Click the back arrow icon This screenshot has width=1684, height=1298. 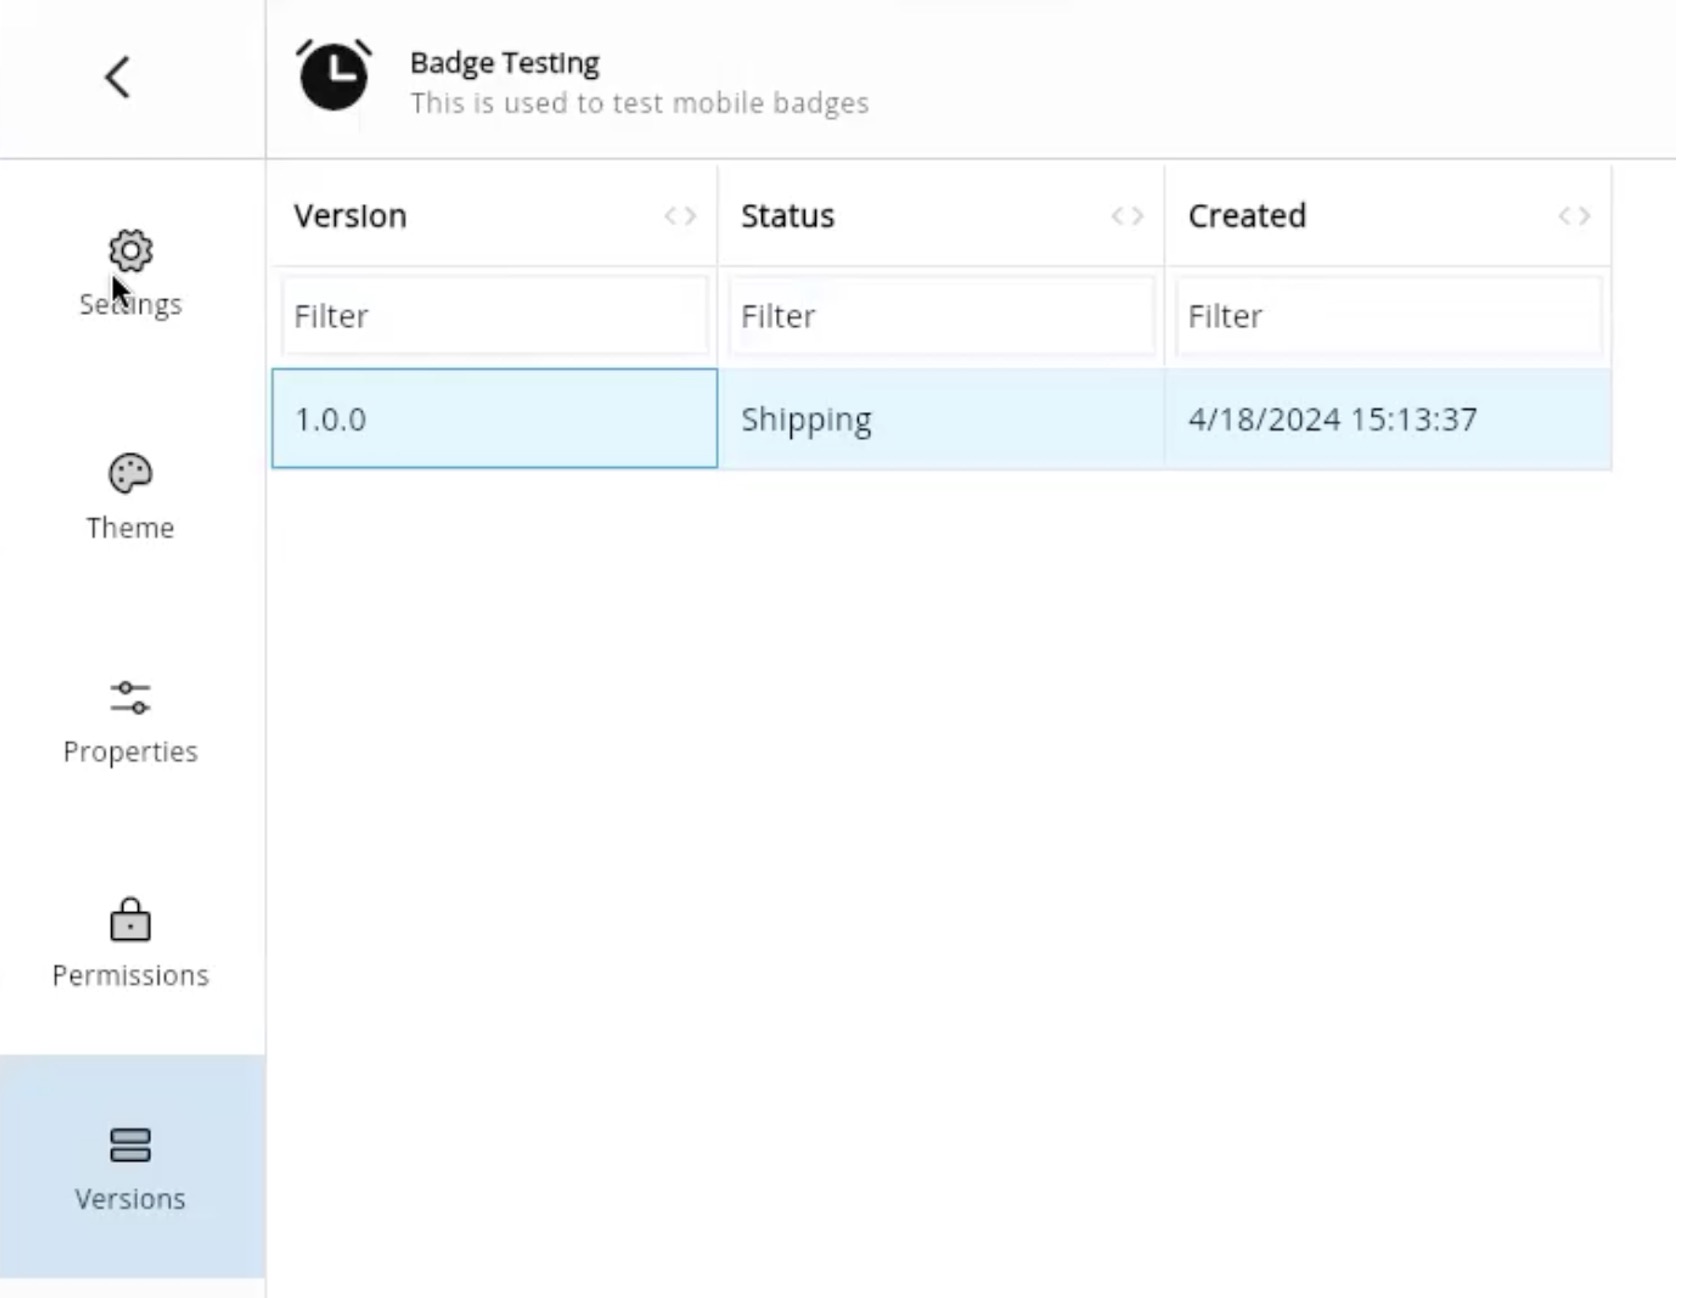(x=117, y=77)
